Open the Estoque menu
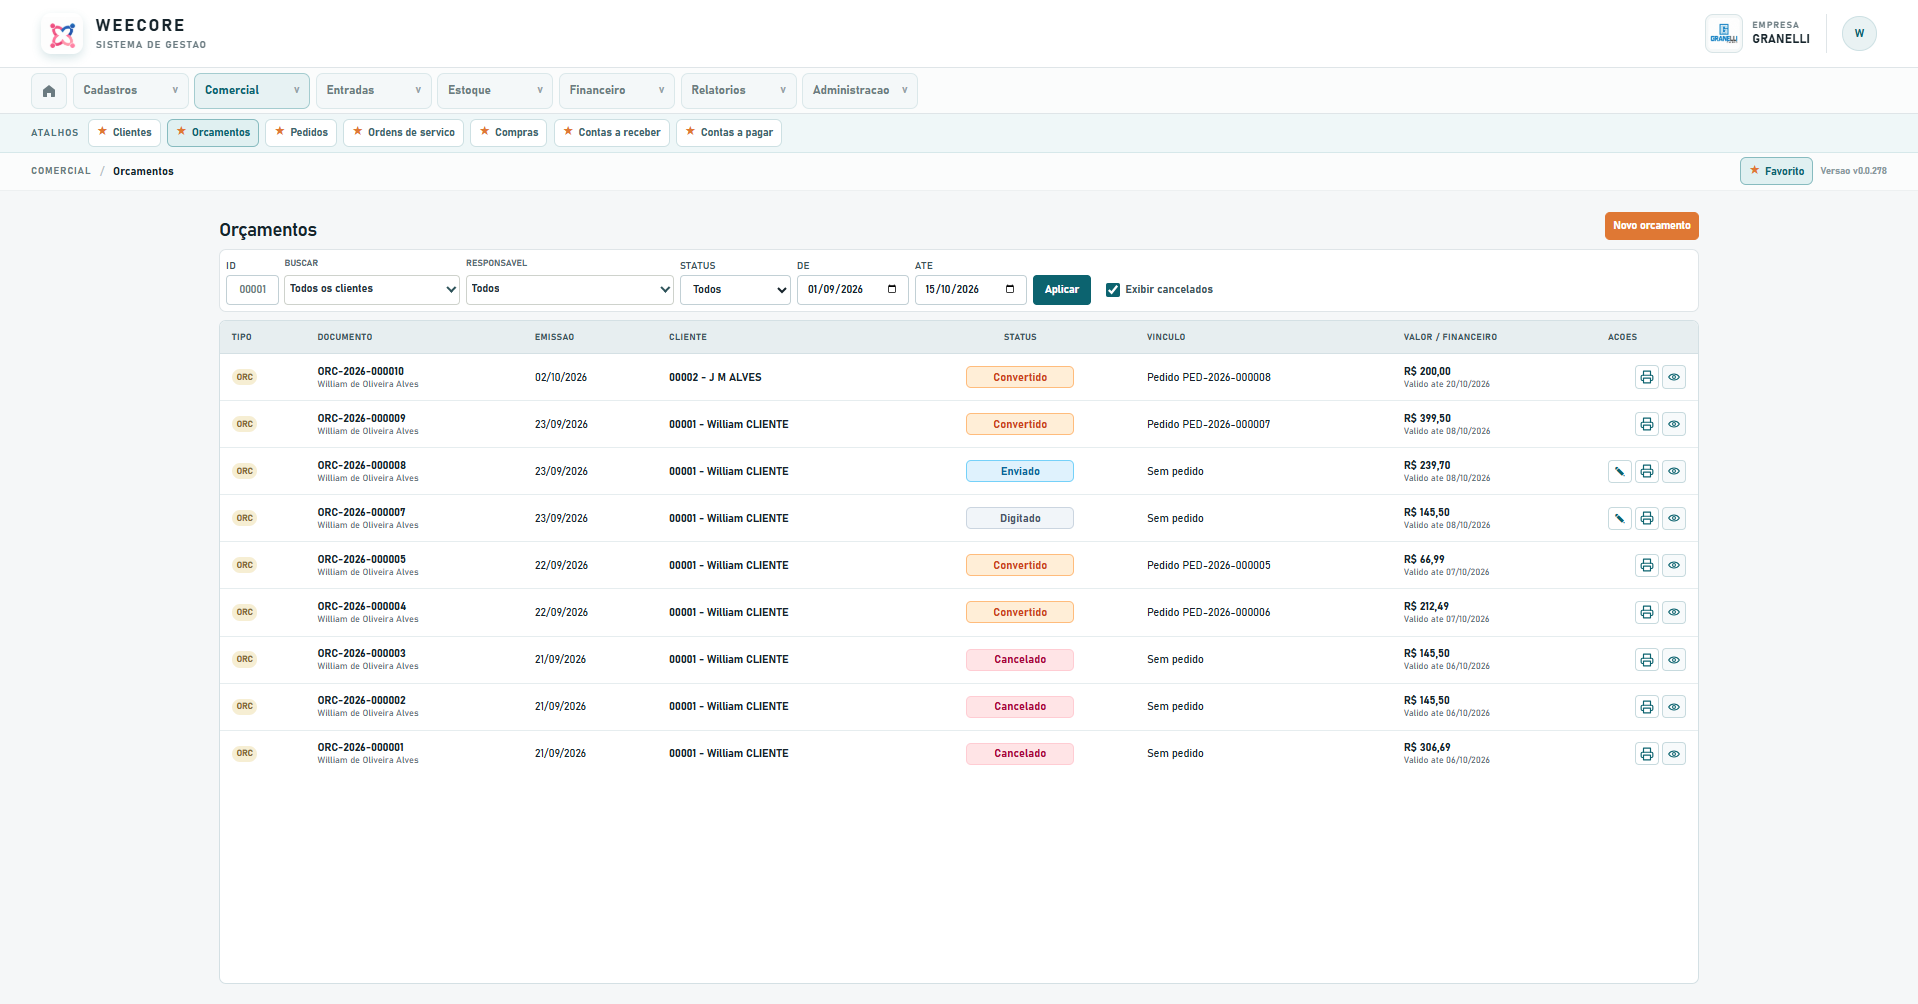This screenshot has height=1004, width=1918. (x=495, y=90)
